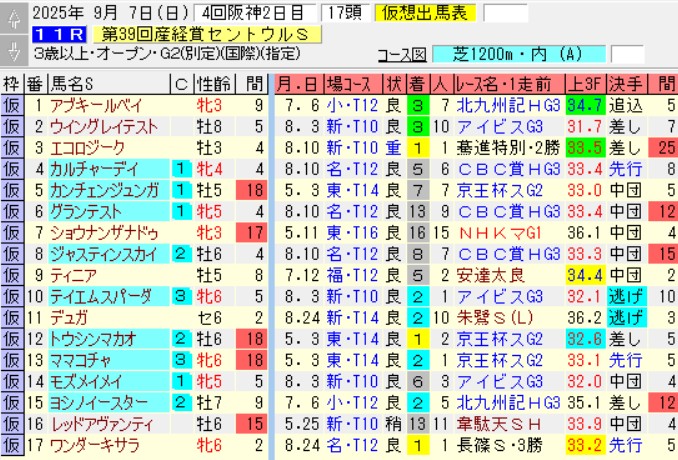The height and width of the screenshot is (460, 678).
Task: Select the 11R race number box
Action: [x=56, y=34]
